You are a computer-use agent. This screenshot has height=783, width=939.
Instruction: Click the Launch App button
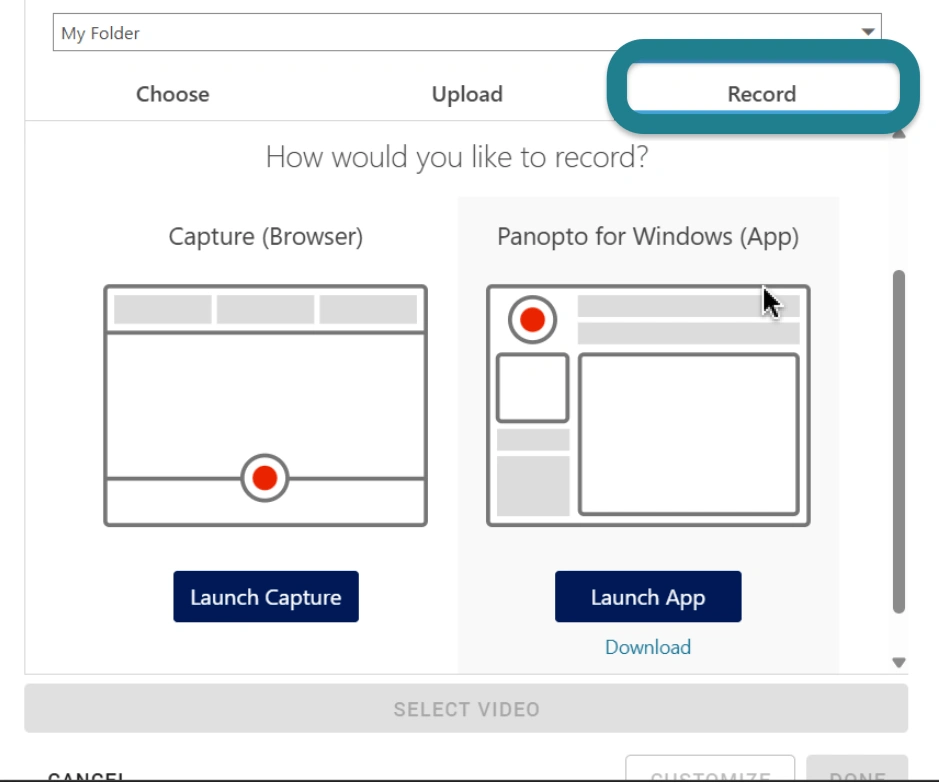coord(648,597)
